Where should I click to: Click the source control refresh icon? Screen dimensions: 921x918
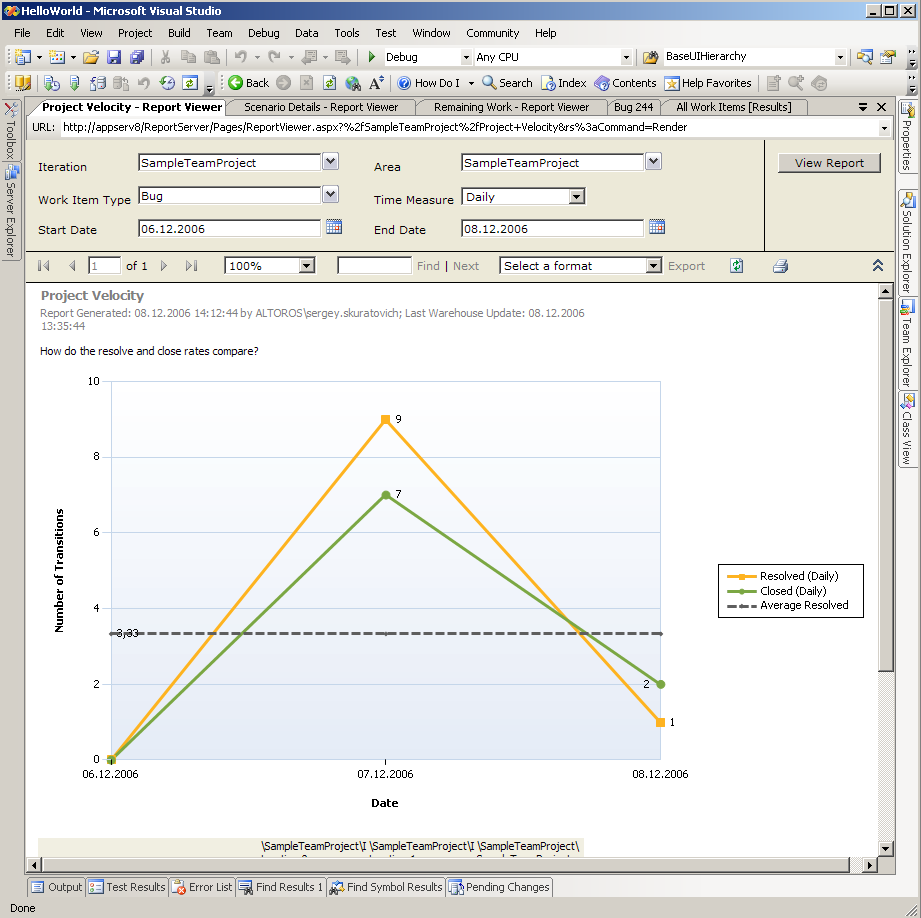tap(189, 83)
